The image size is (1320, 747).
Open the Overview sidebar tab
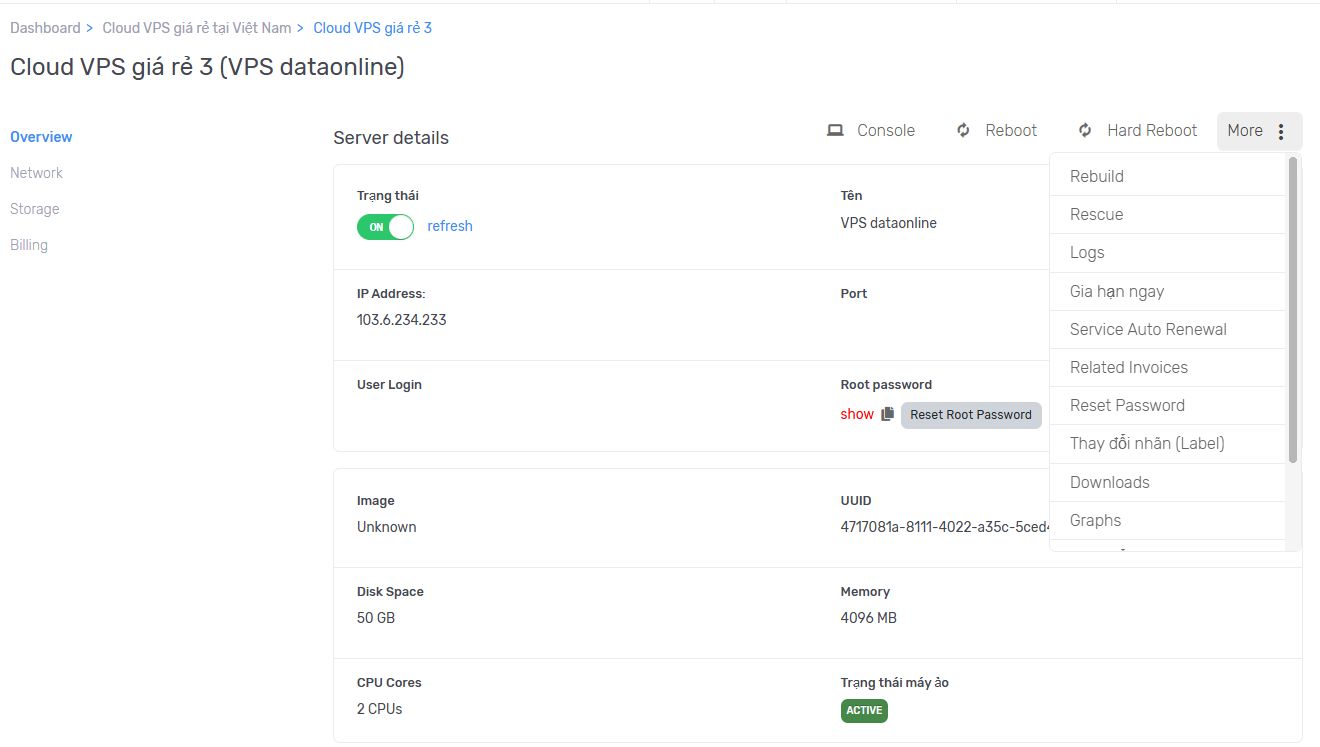click(x=41, y=137)
